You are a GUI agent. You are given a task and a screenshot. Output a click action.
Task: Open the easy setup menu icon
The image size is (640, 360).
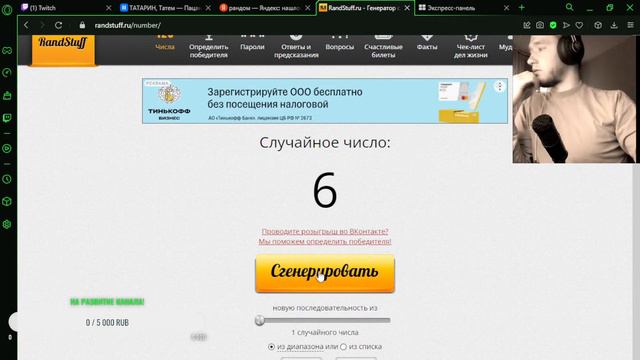pos(631,25)
